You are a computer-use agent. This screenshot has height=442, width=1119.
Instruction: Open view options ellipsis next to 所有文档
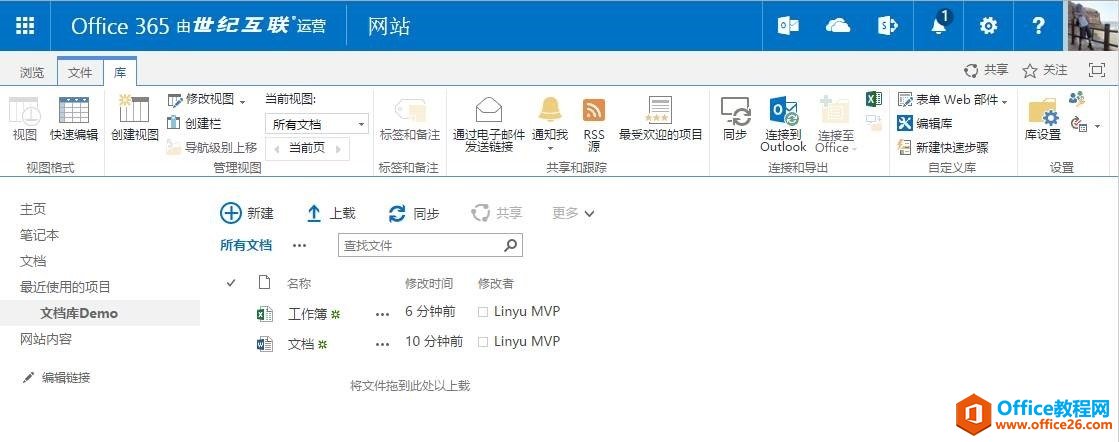[300, 246]
